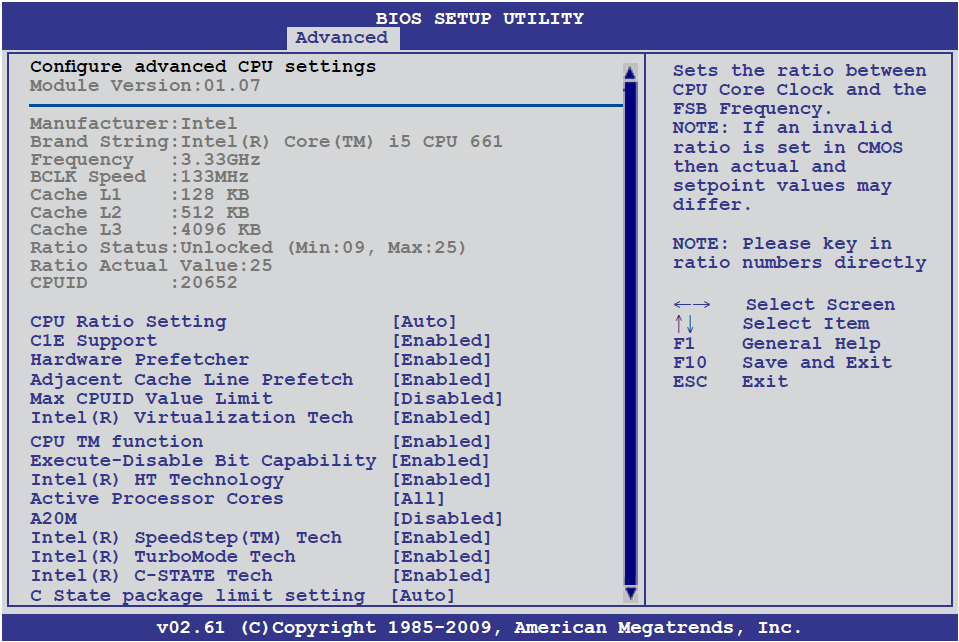The width and height of the screenshot is (959, 642).
Task: Select CPU Ratio Setting option
Action: point(128,322)
